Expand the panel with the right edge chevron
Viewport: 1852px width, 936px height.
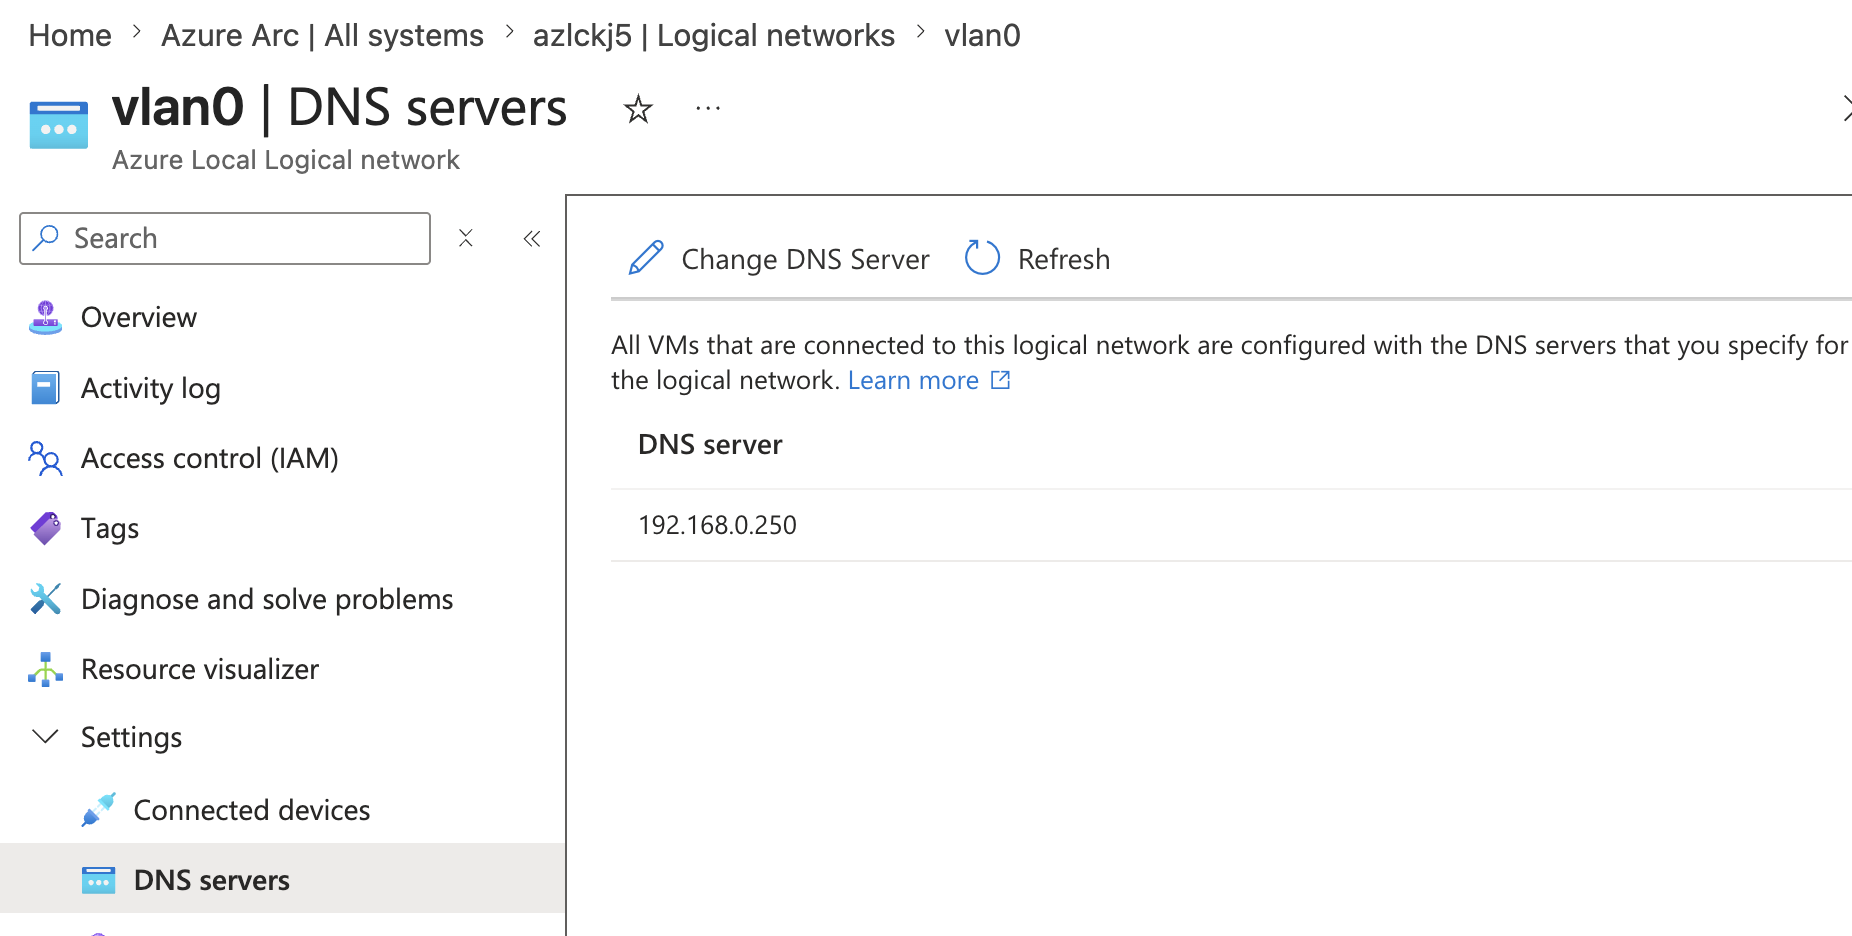(1846, 108)
